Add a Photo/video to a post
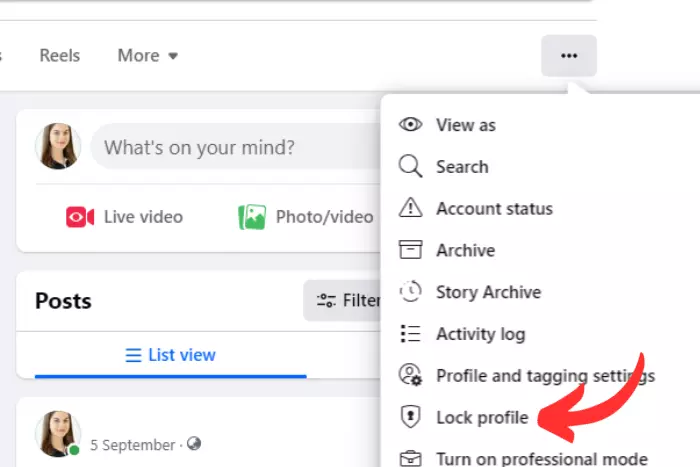This screenshot has width=700, height=467. click(306, 217)
